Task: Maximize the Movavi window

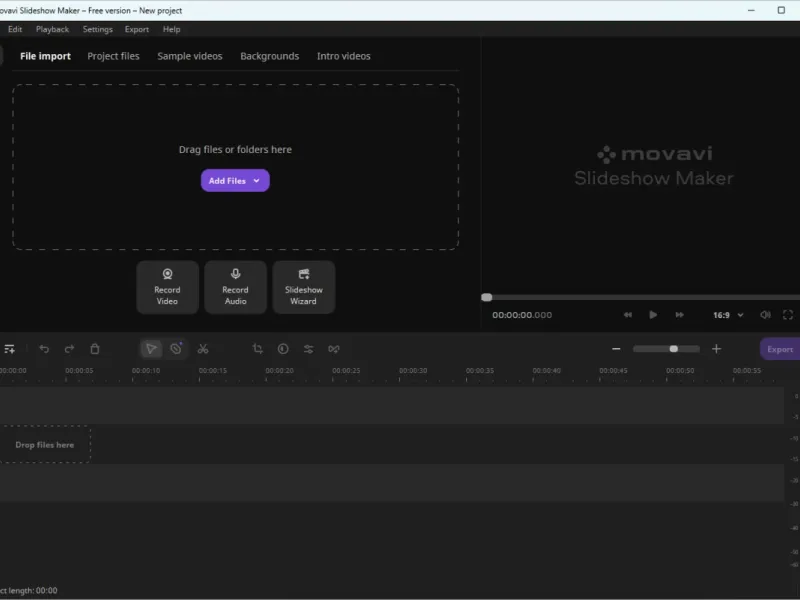Action: point(781,10)
